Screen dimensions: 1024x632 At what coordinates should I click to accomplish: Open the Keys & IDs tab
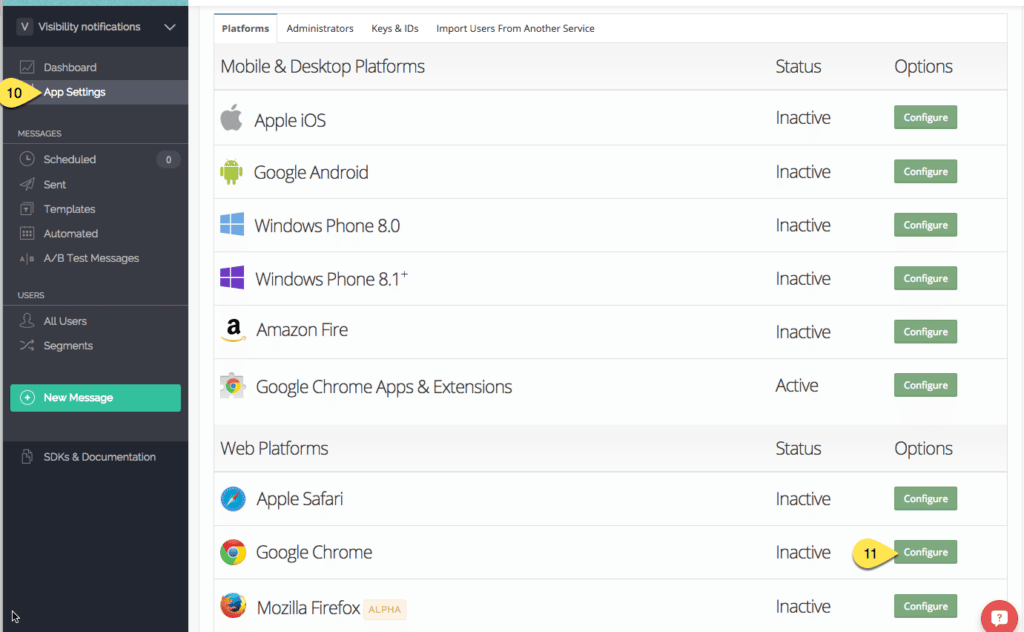395,29
